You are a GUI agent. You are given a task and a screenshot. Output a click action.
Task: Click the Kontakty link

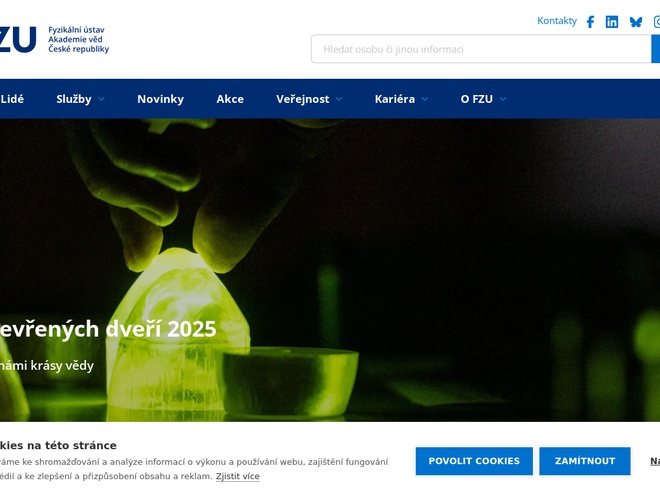557,21
